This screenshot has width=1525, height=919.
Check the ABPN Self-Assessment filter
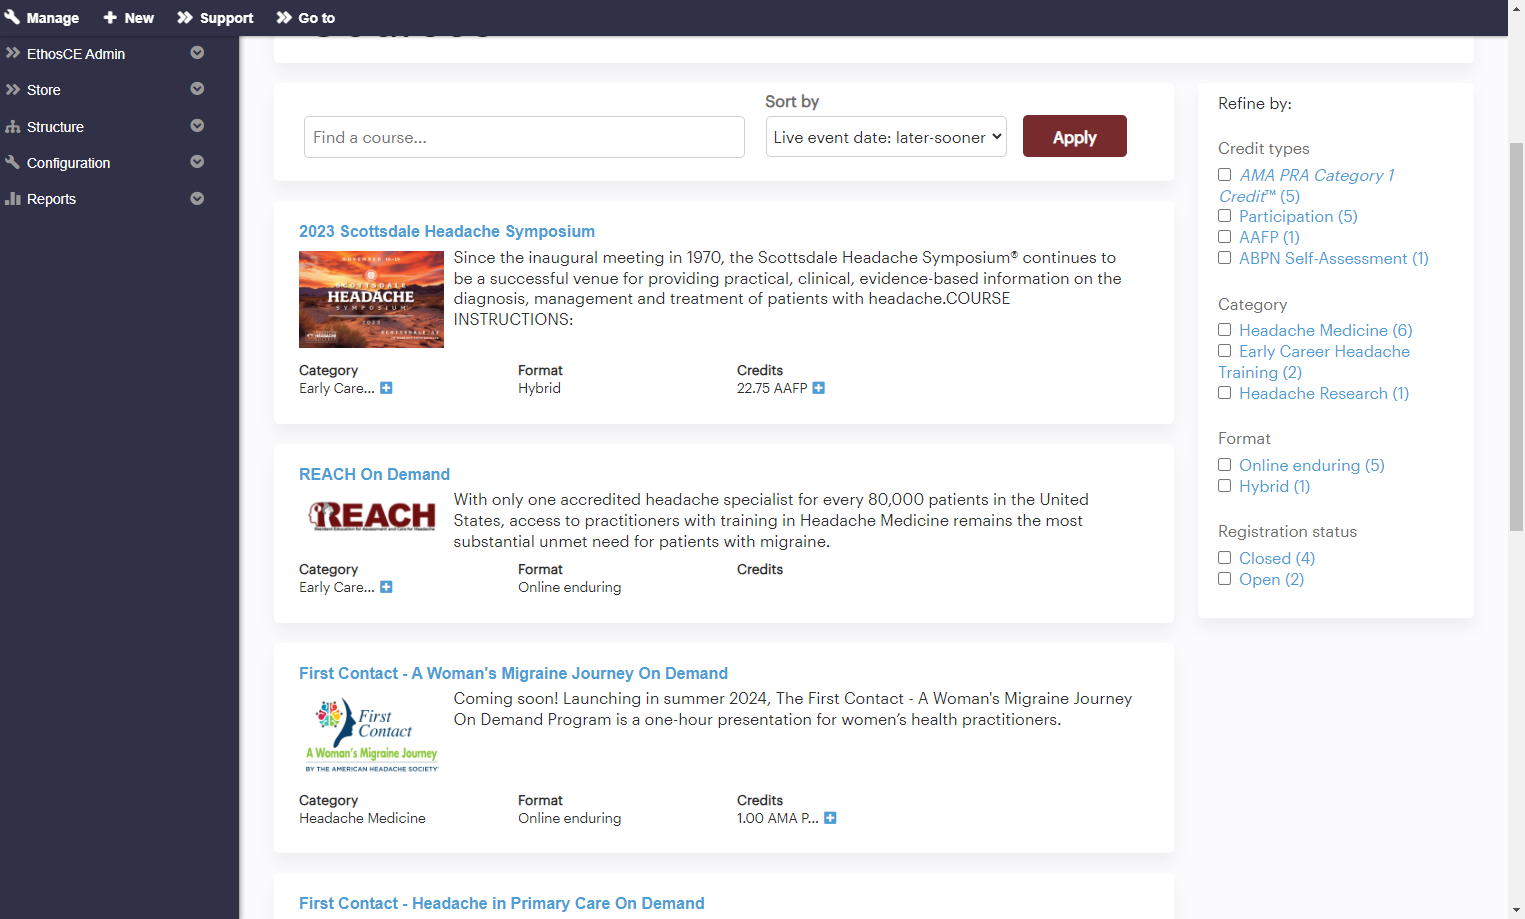coord(1224,258)
